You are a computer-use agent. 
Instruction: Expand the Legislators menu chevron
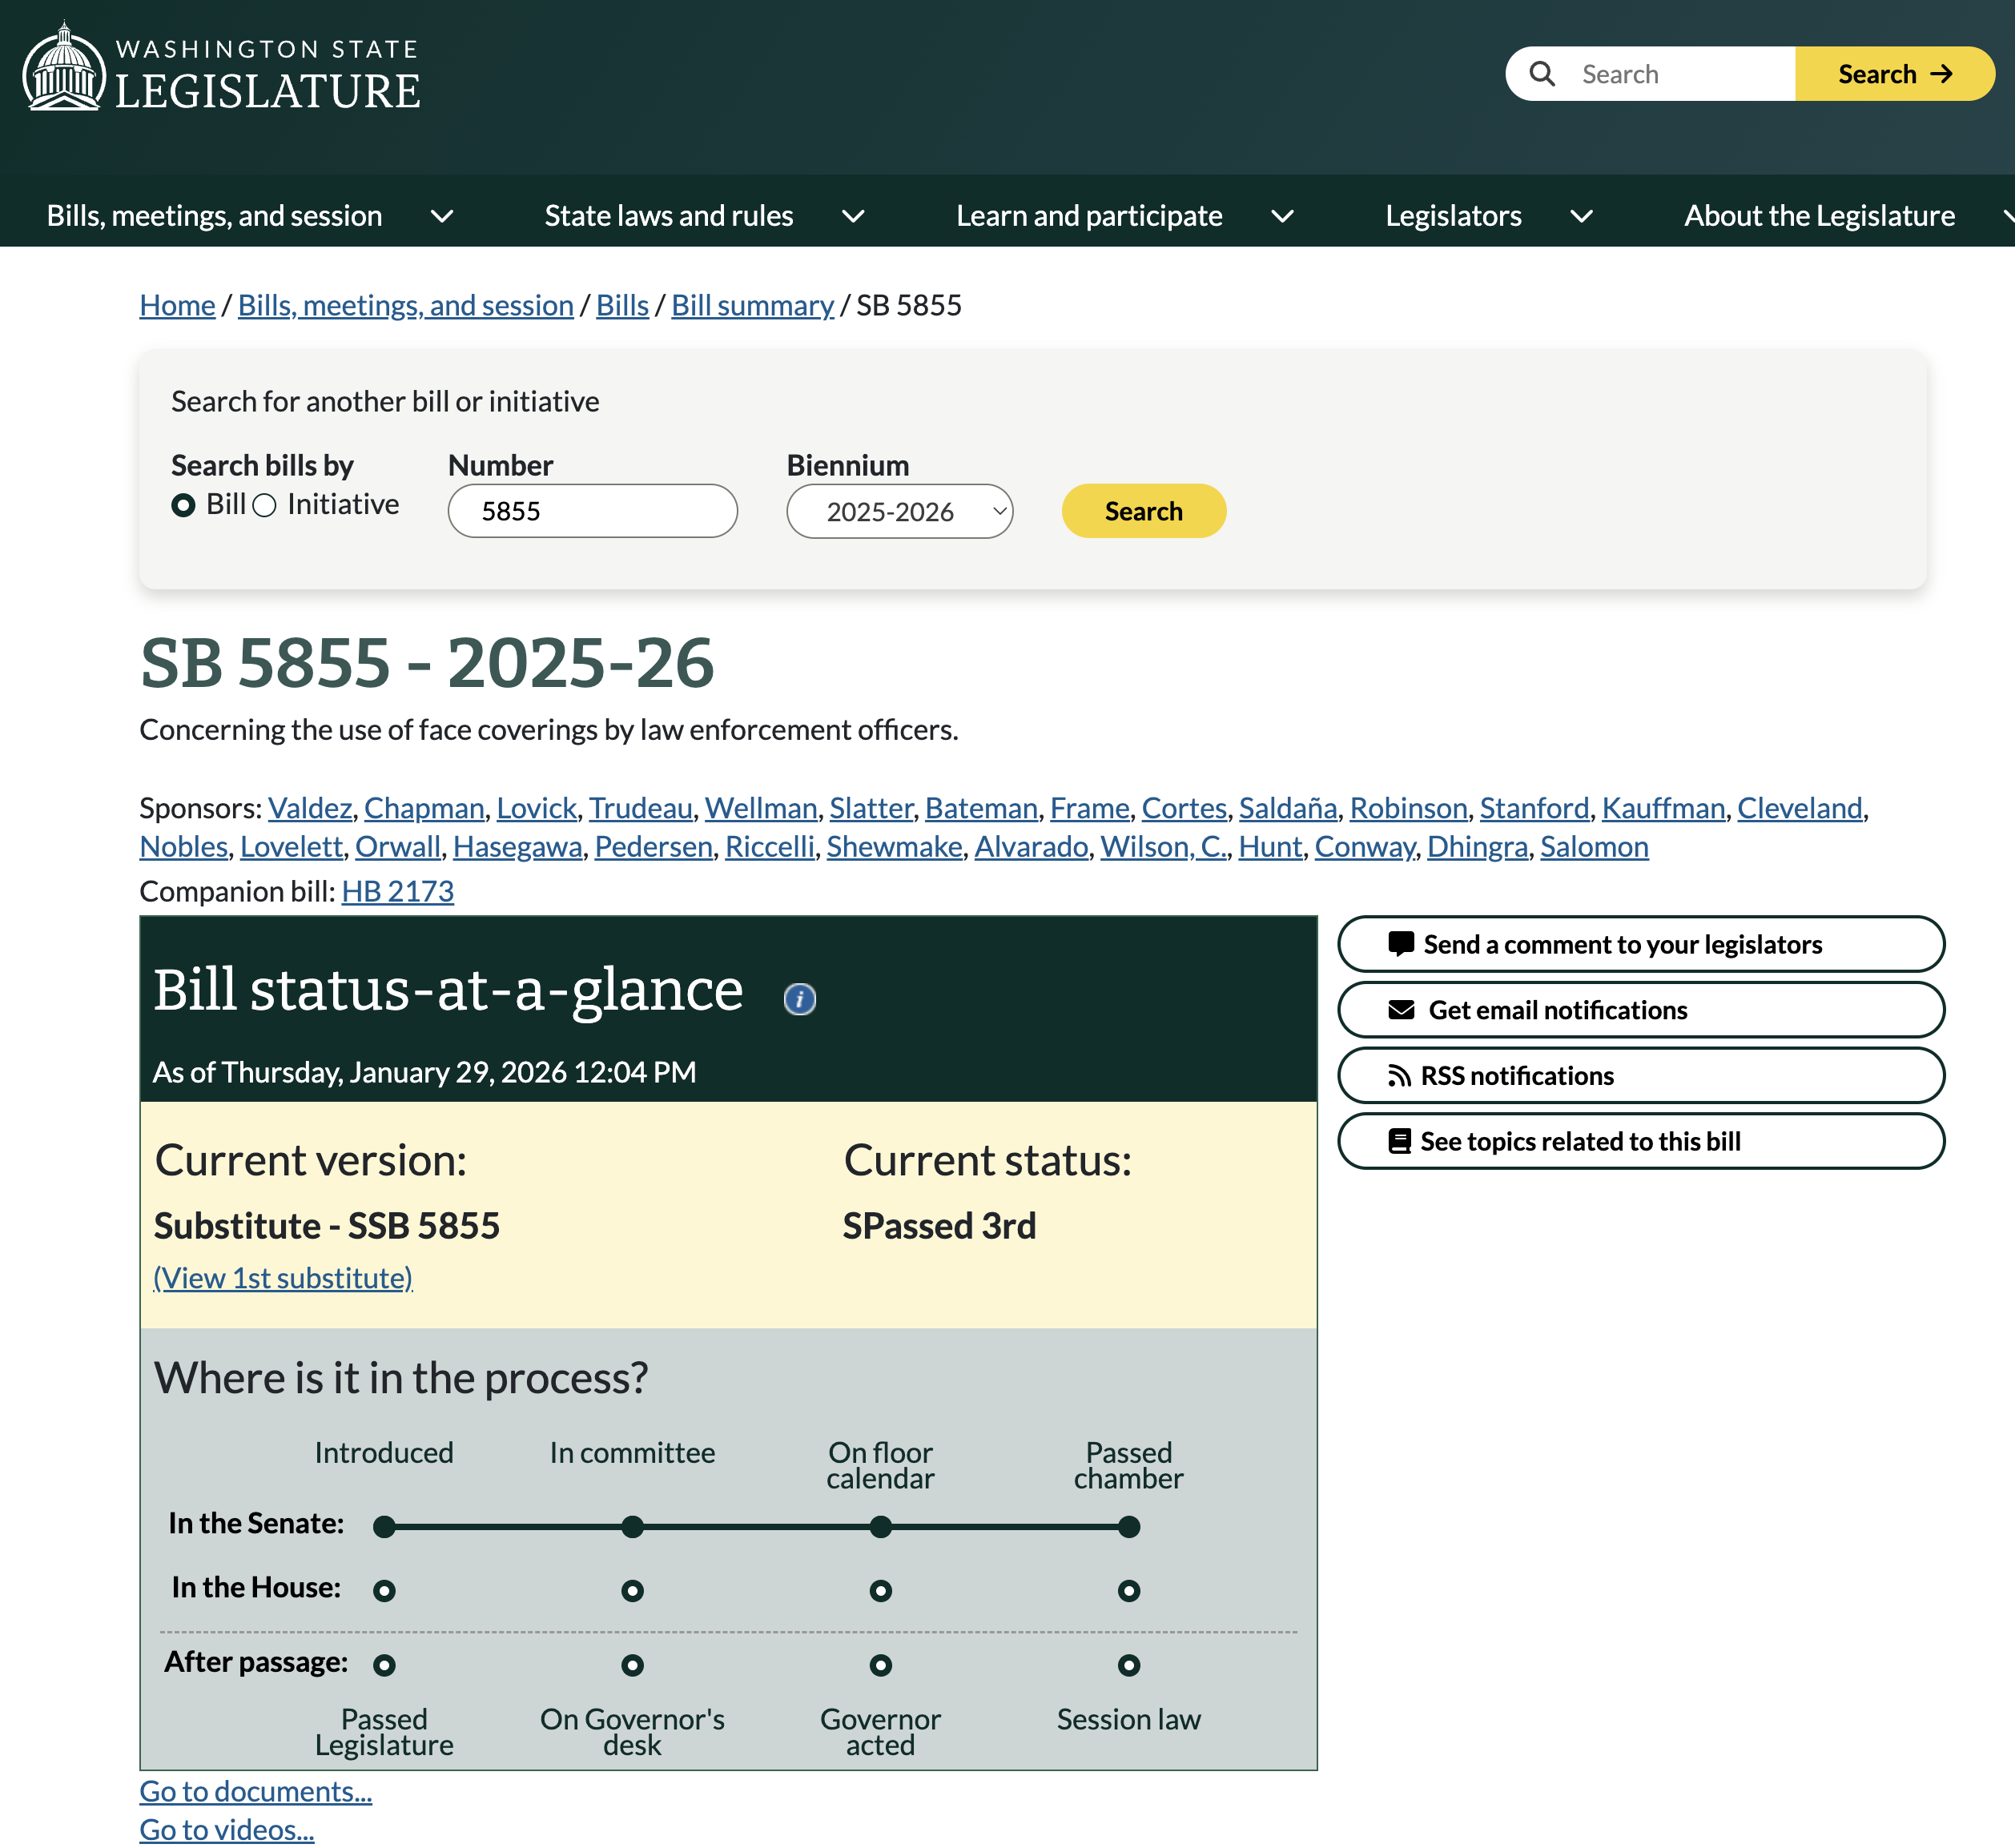(x=1581, y=216)
